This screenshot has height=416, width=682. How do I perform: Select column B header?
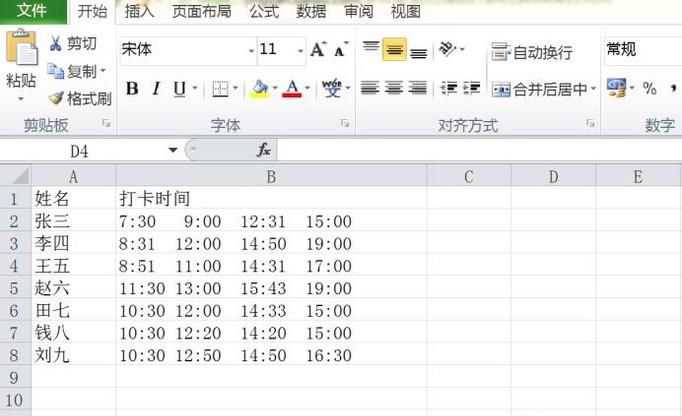point(271,177)
